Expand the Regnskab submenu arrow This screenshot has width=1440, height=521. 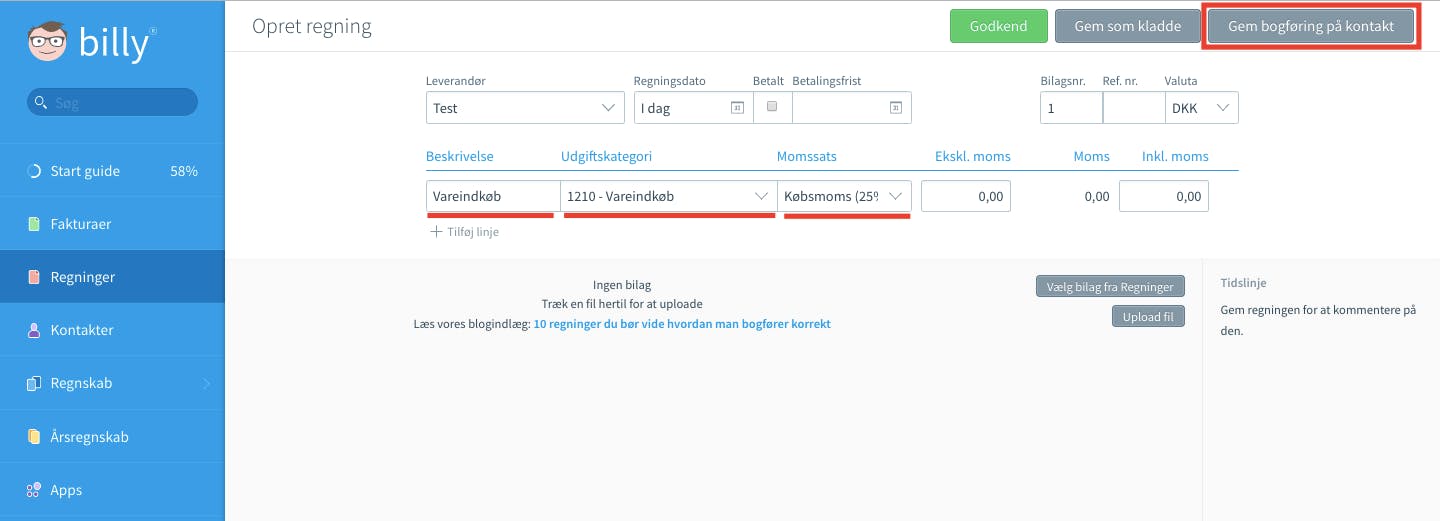click(x=207, y=383)
